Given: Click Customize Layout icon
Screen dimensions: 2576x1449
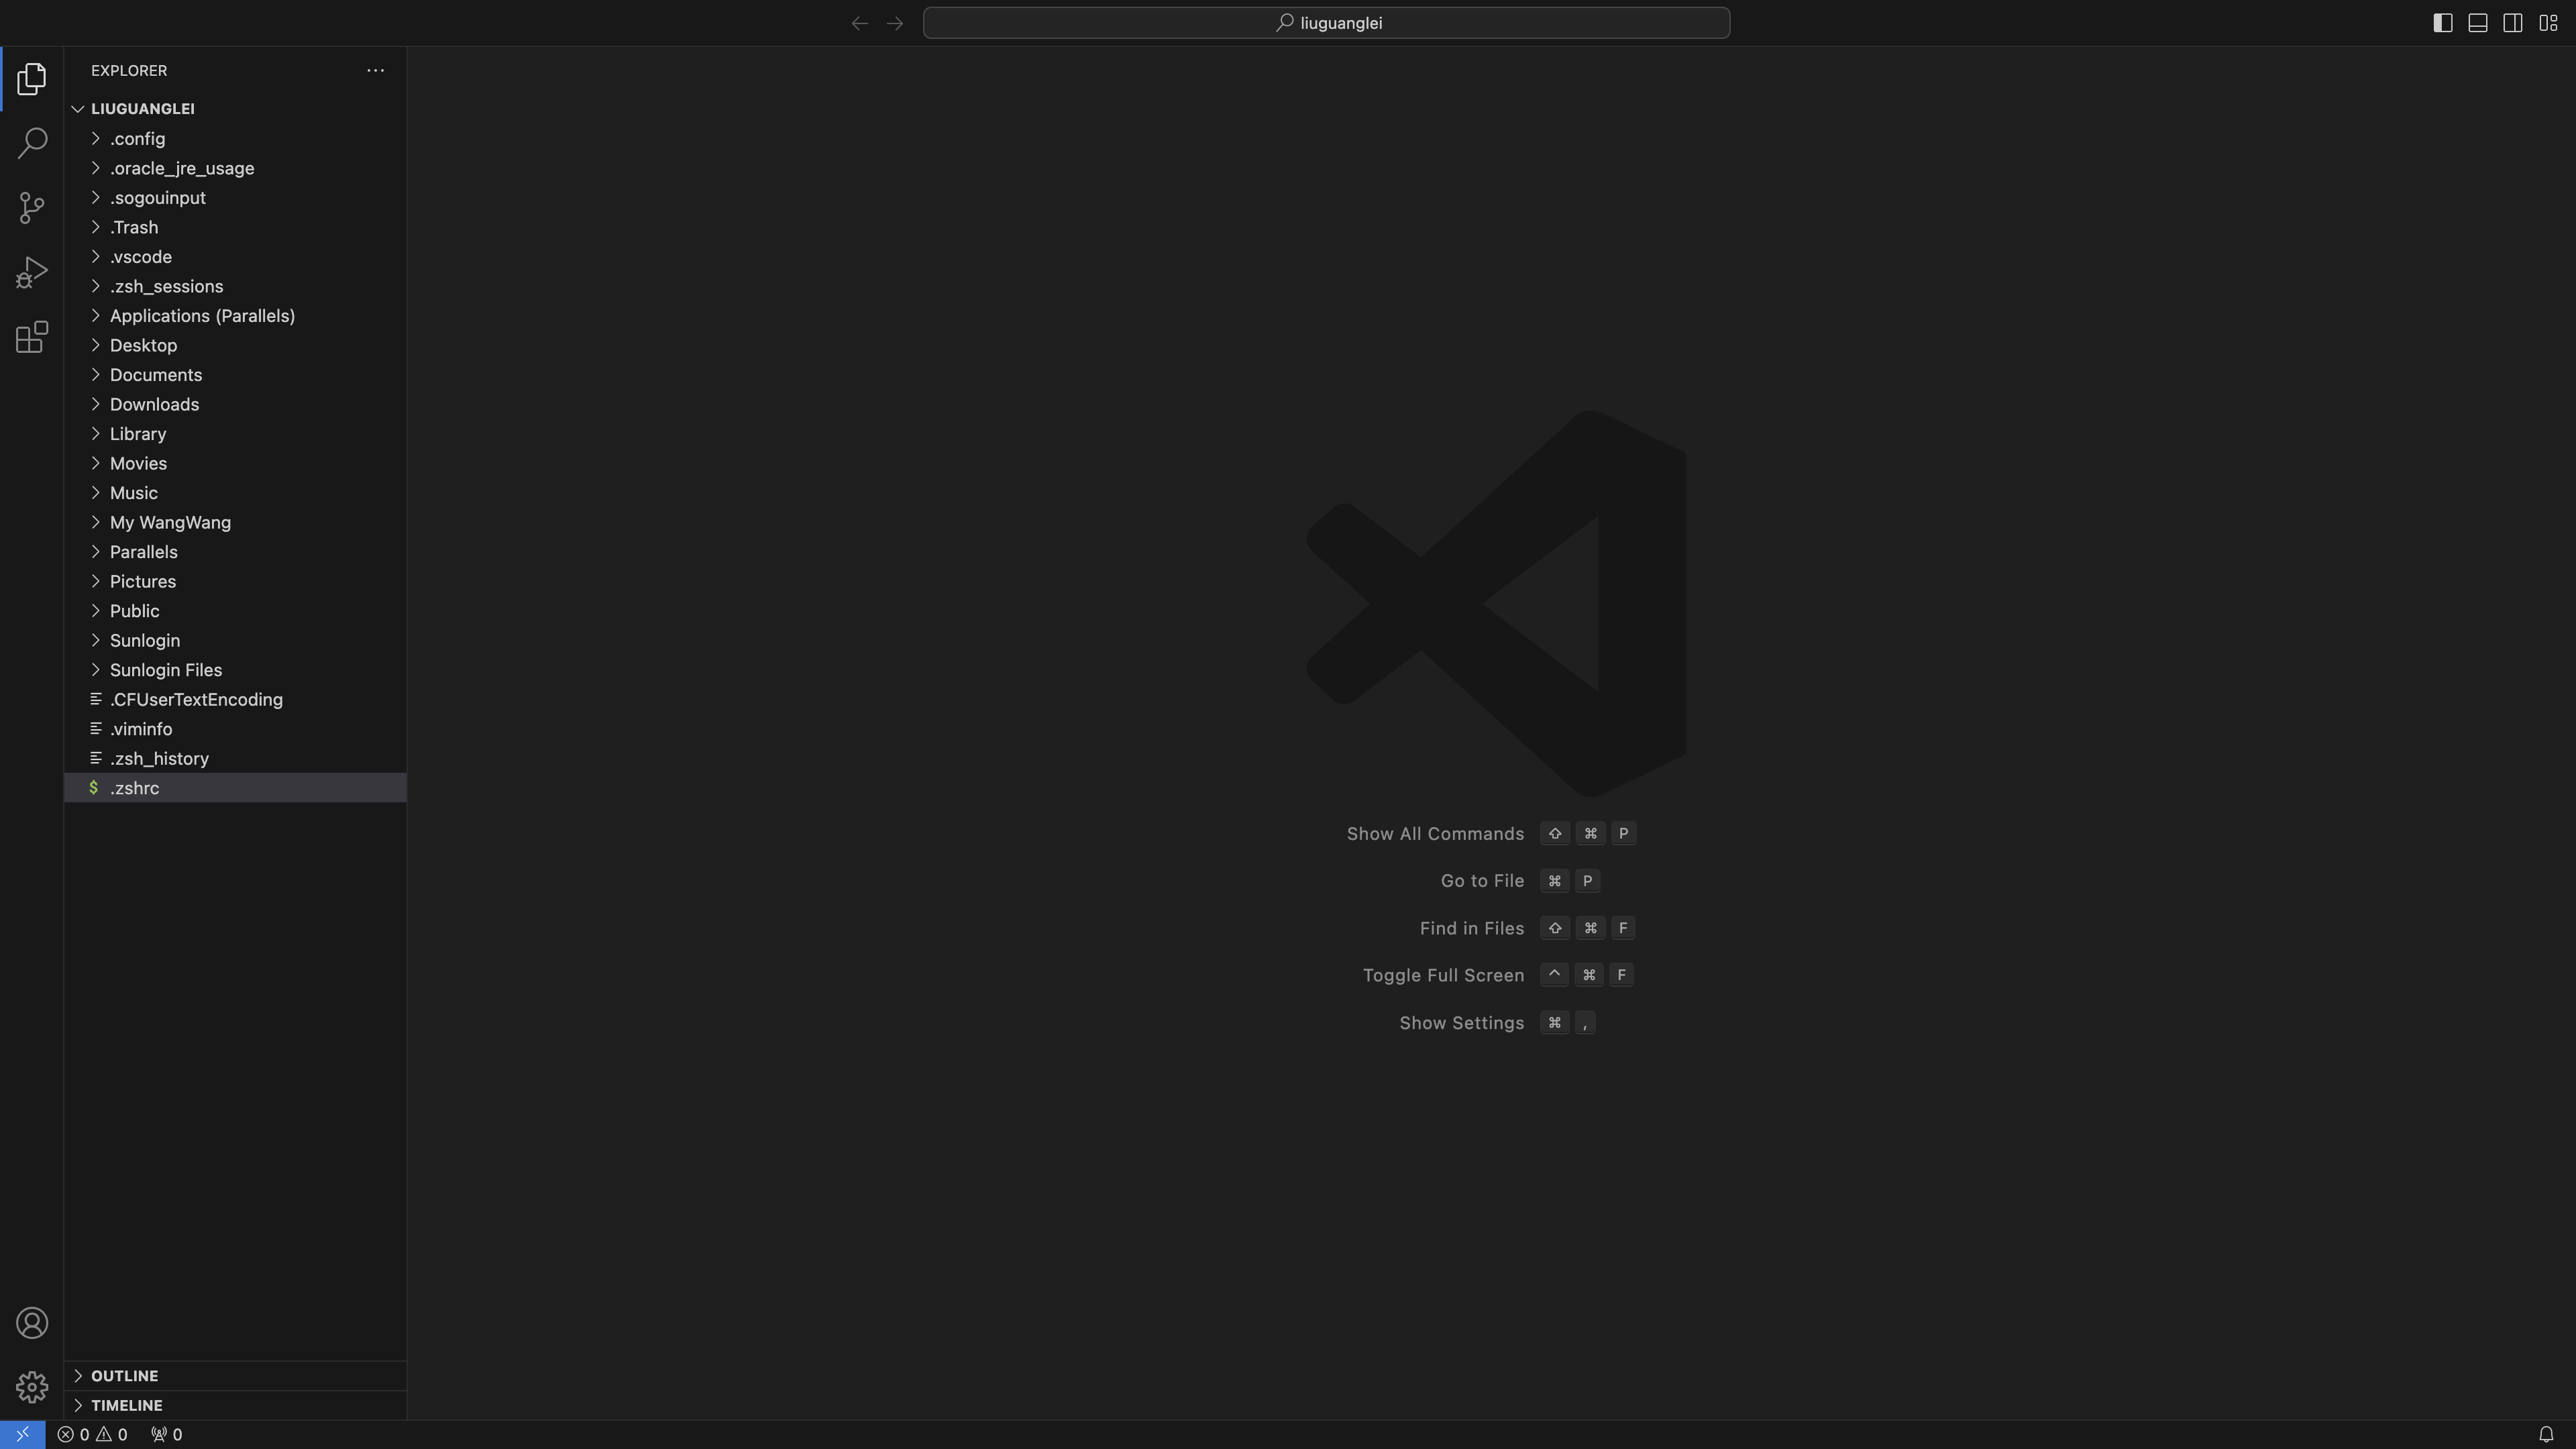Looking at the screenshot, I should pyautogui.click(x=2548, y=23).
